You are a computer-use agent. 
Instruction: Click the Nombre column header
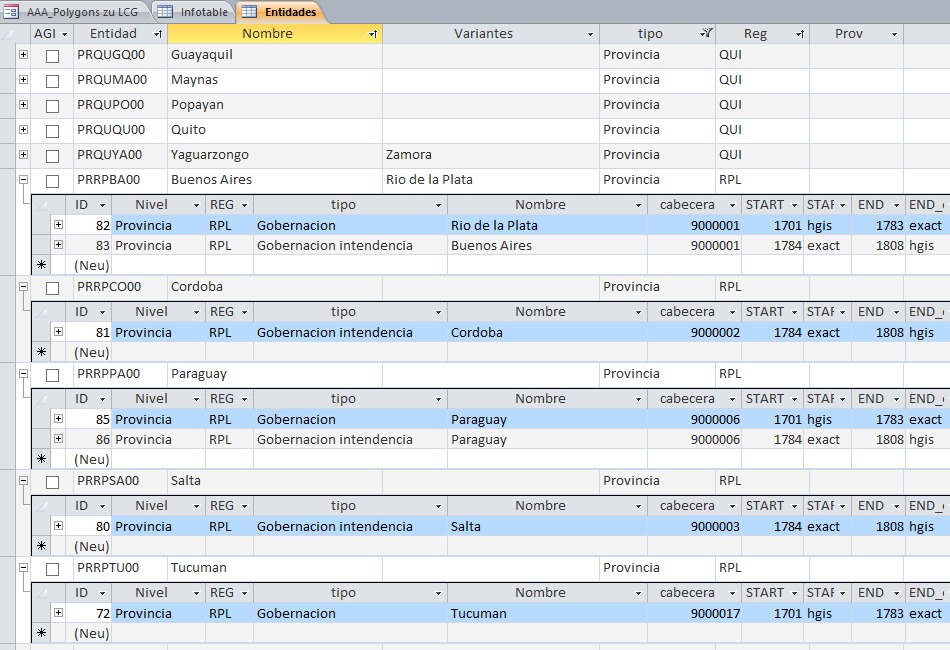coord(267,34)
